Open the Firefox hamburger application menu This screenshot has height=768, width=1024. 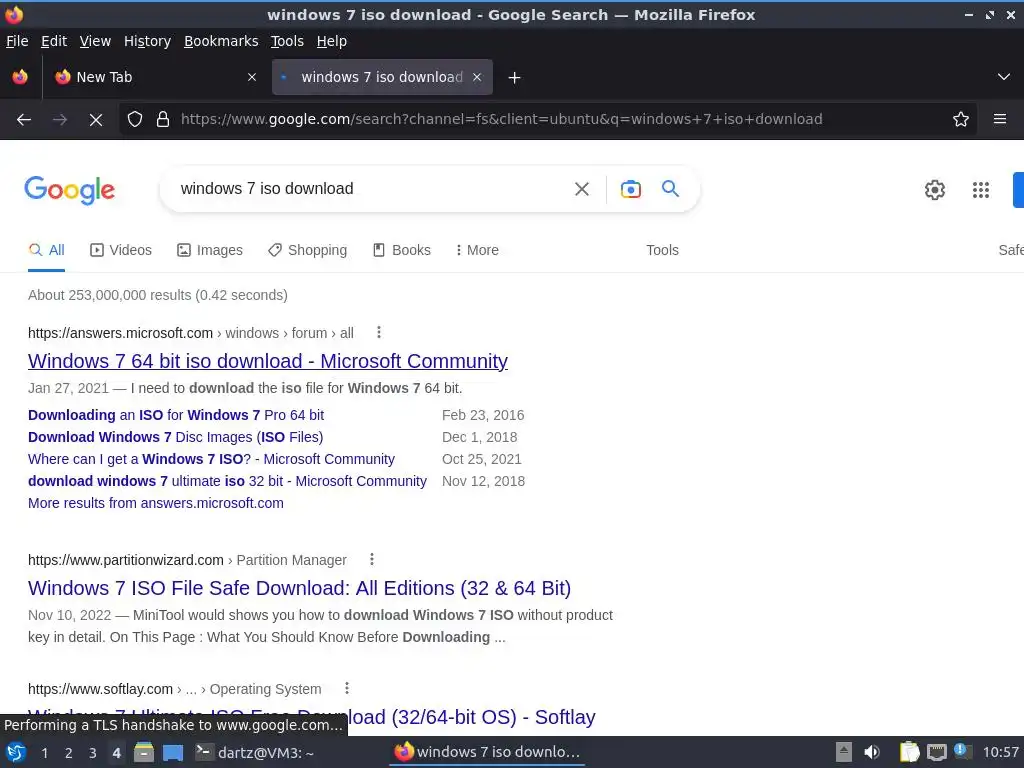point(1000,119)
